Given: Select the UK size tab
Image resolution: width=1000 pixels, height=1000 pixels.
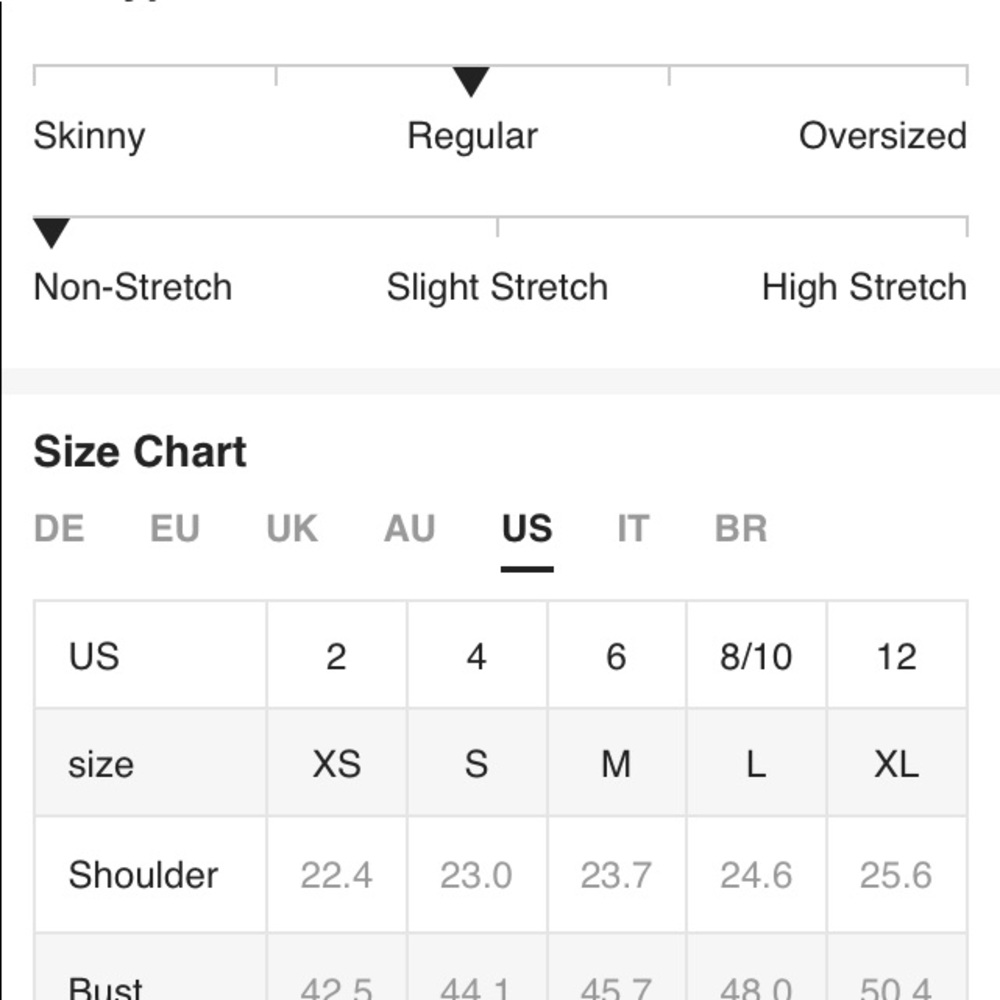Looking at the screenshot, I should tap(292, 528).
